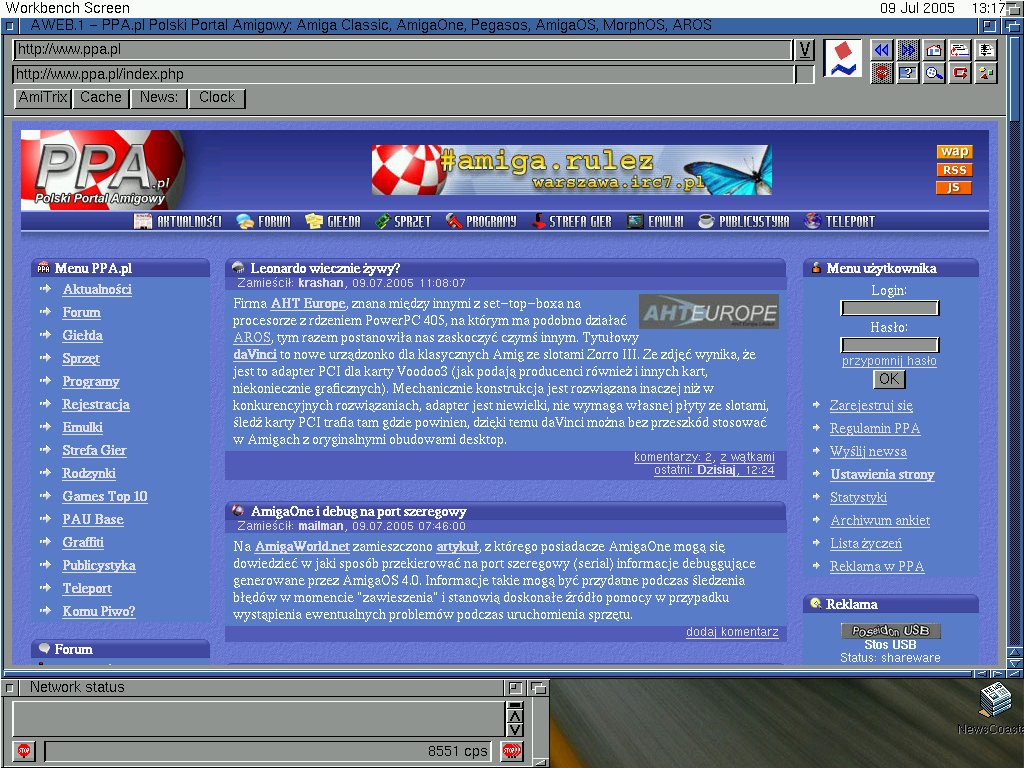1024x768 pixels.
Task: Open GIEŁDA in the top navigation bar
Action: 333,221
